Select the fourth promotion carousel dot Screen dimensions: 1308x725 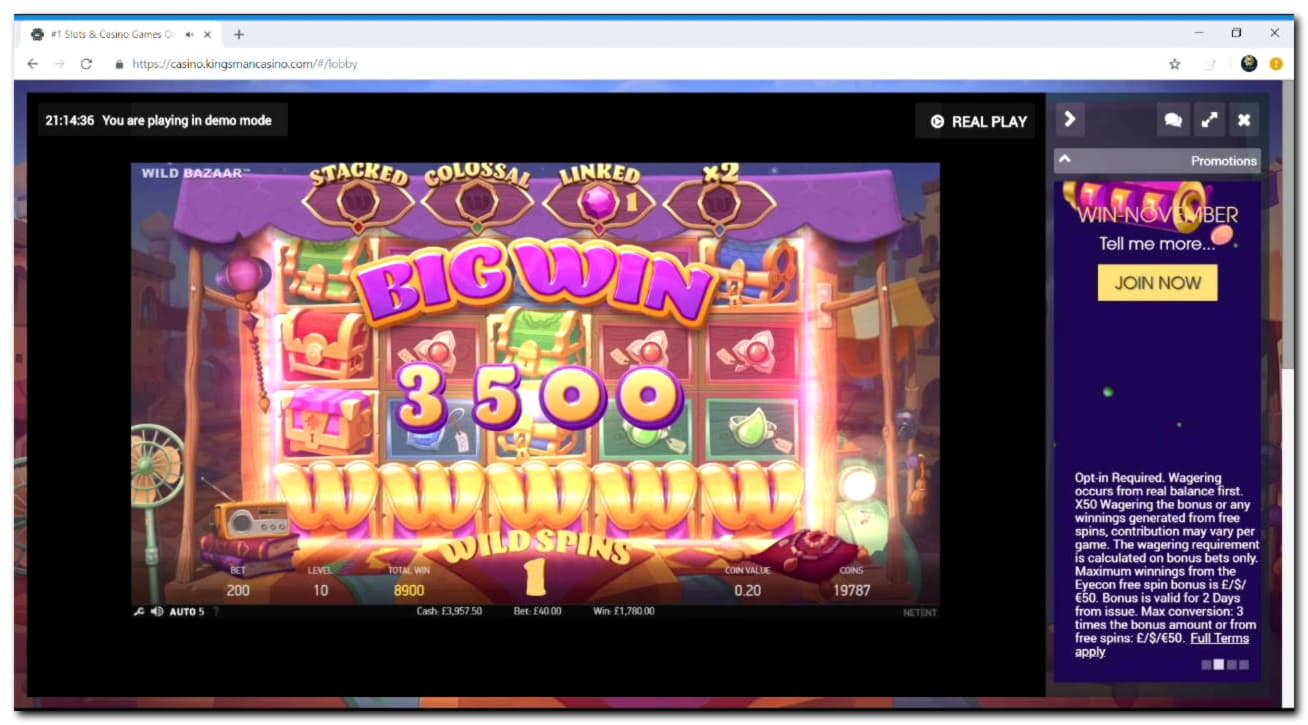[x=1244, y=664]
